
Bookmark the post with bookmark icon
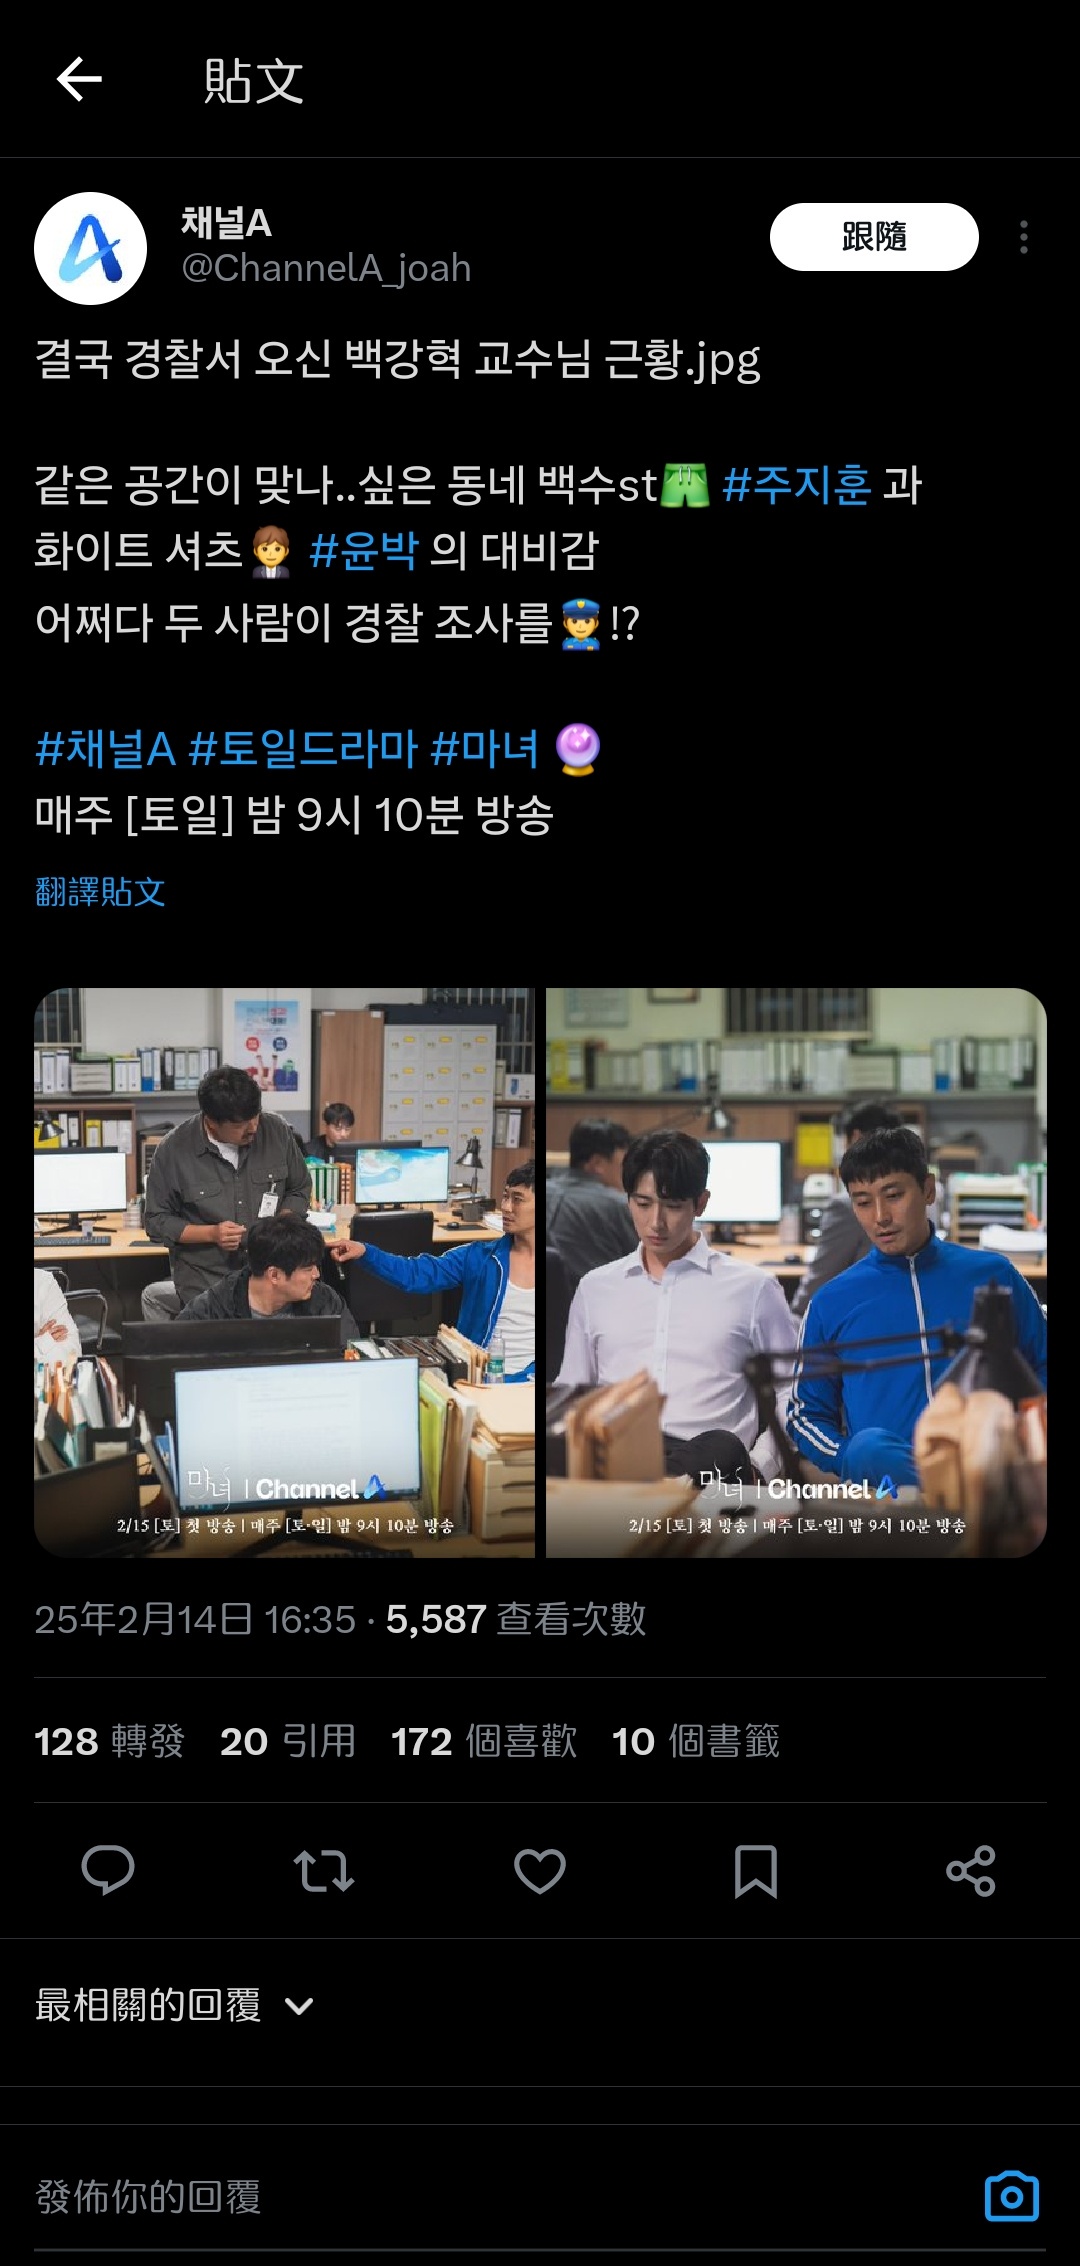[x=756, y=1870]
